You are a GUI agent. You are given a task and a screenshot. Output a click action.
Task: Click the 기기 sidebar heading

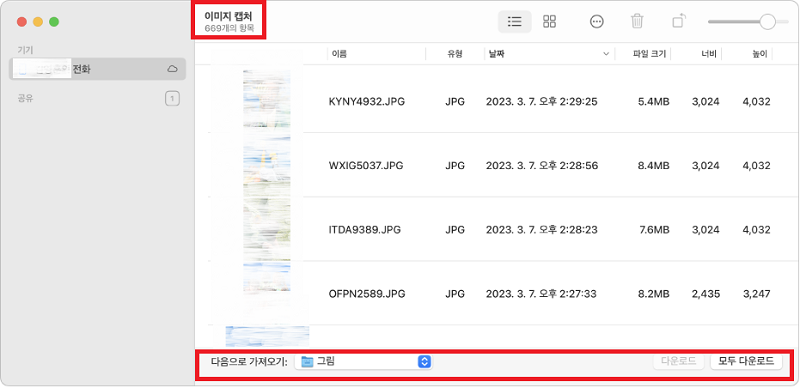click(x=25, y=50)
